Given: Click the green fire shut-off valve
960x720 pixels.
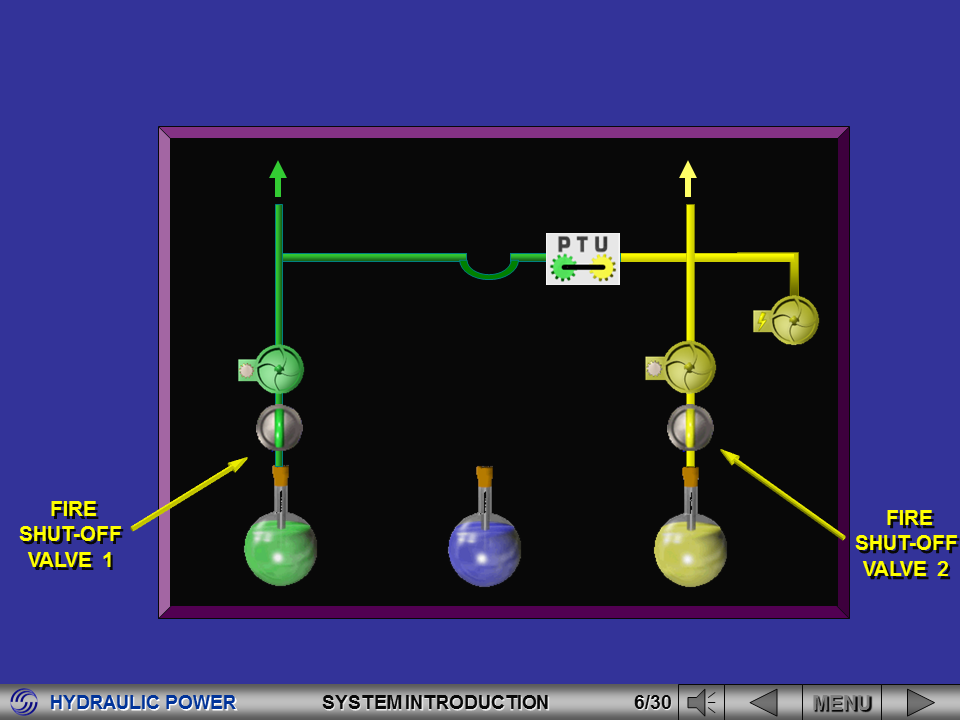Looking at the screenshot, I should click(x=279, y=428).
